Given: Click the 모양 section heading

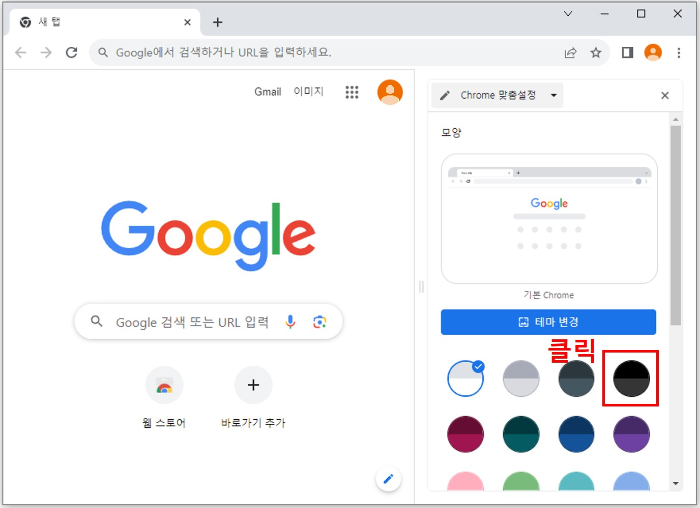Looking at the screenshot, I should pyautogui.click(x=451, y=133).
